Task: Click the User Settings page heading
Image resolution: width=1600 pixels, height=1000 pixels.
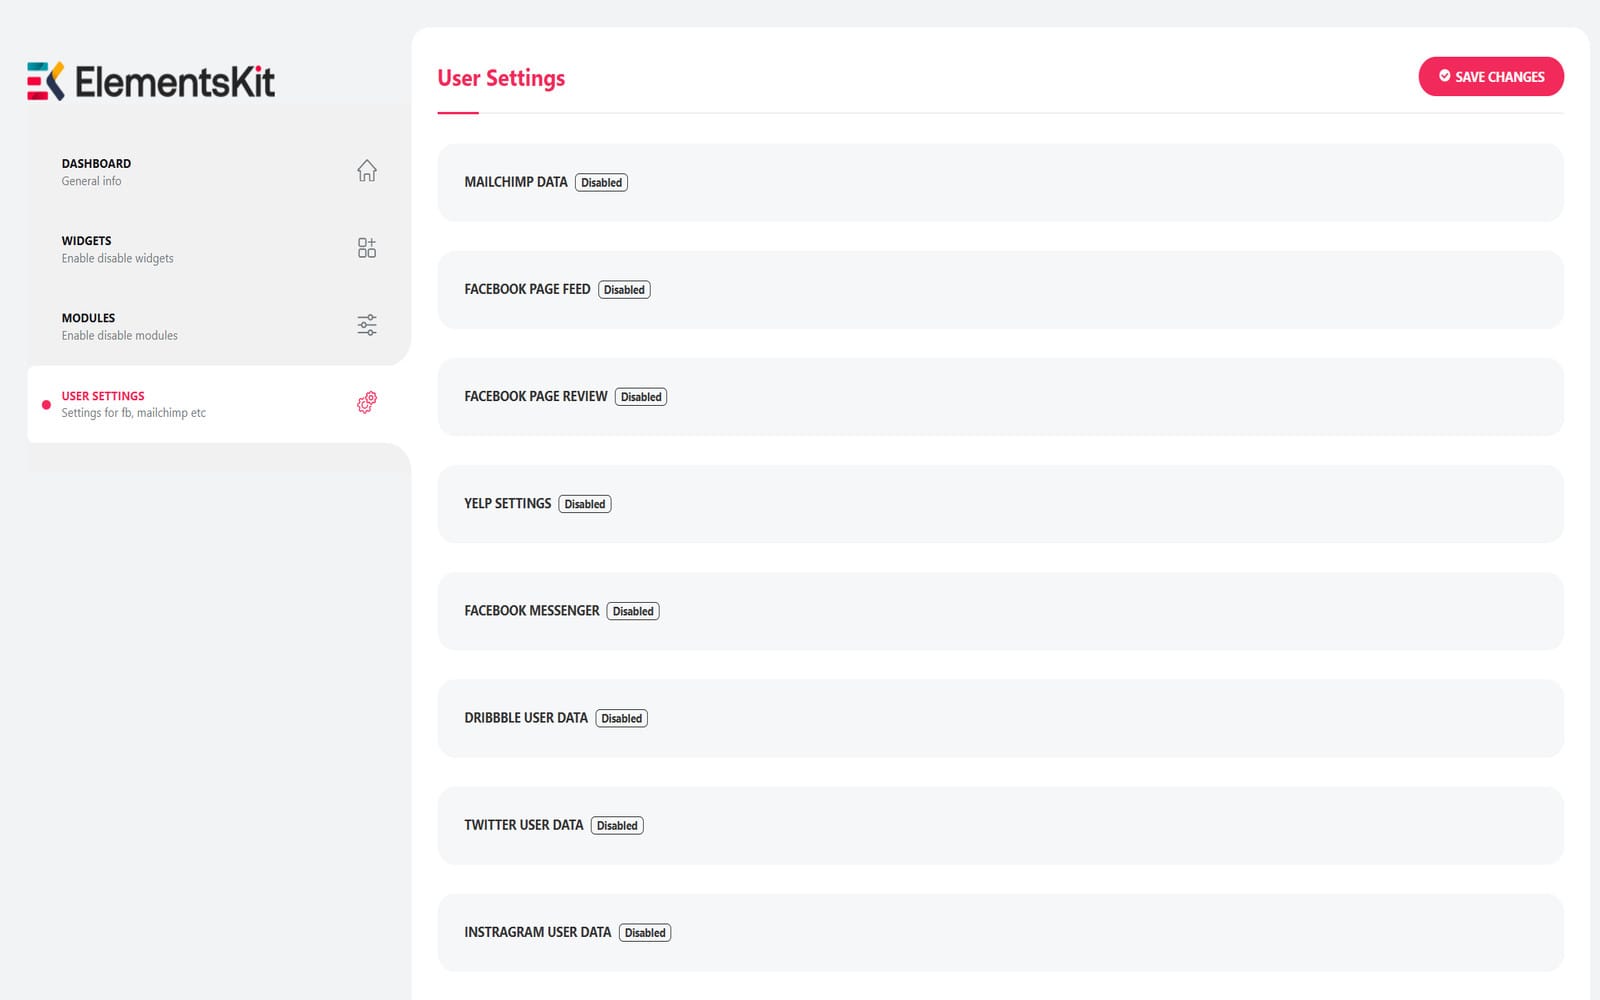Action: 501,78
